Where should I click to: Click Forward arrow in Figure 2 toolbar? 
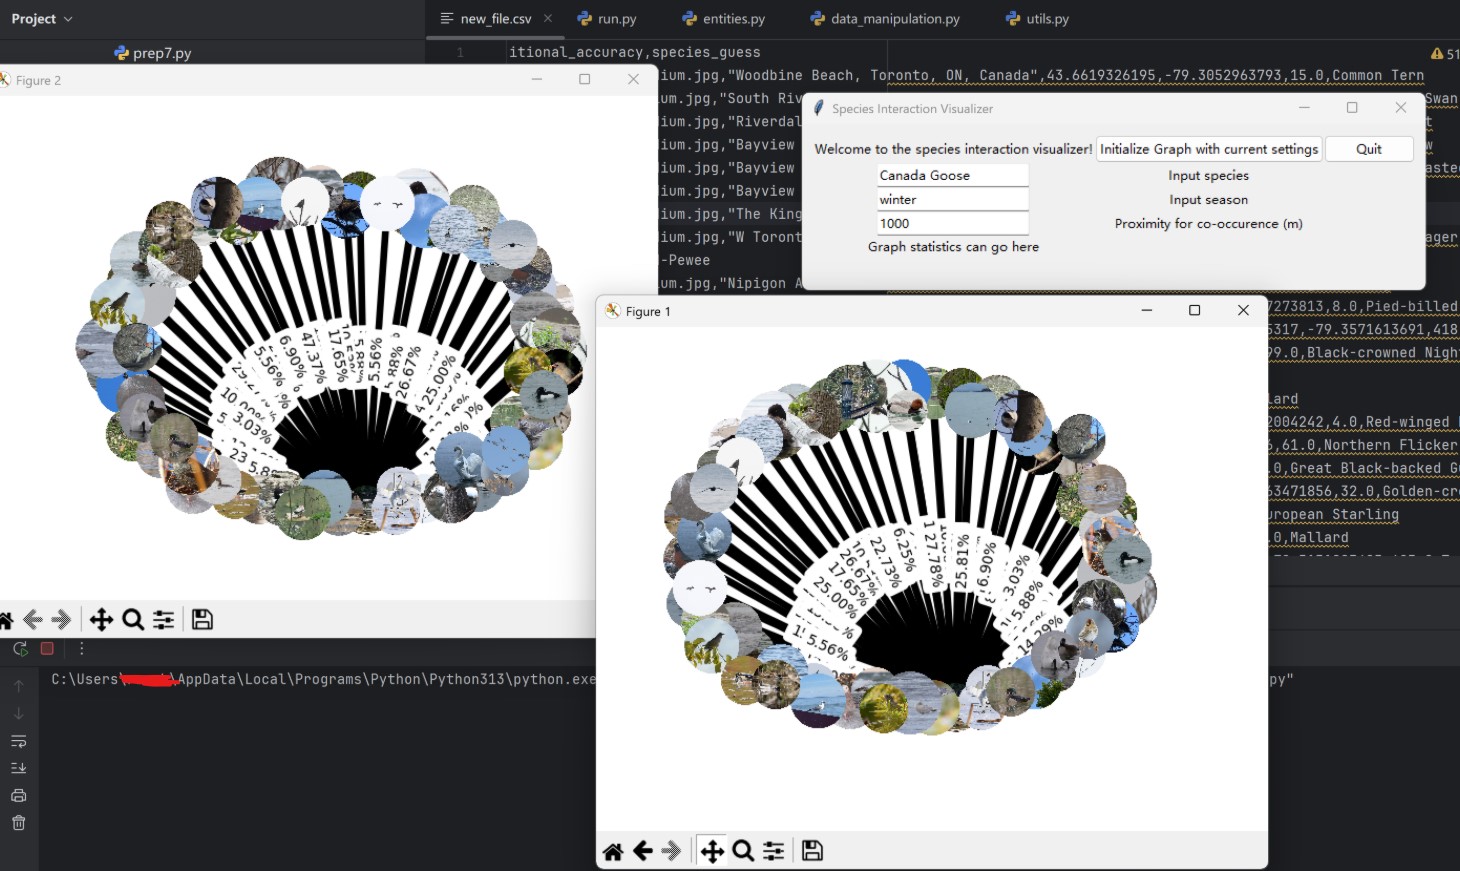click(61, 620)
